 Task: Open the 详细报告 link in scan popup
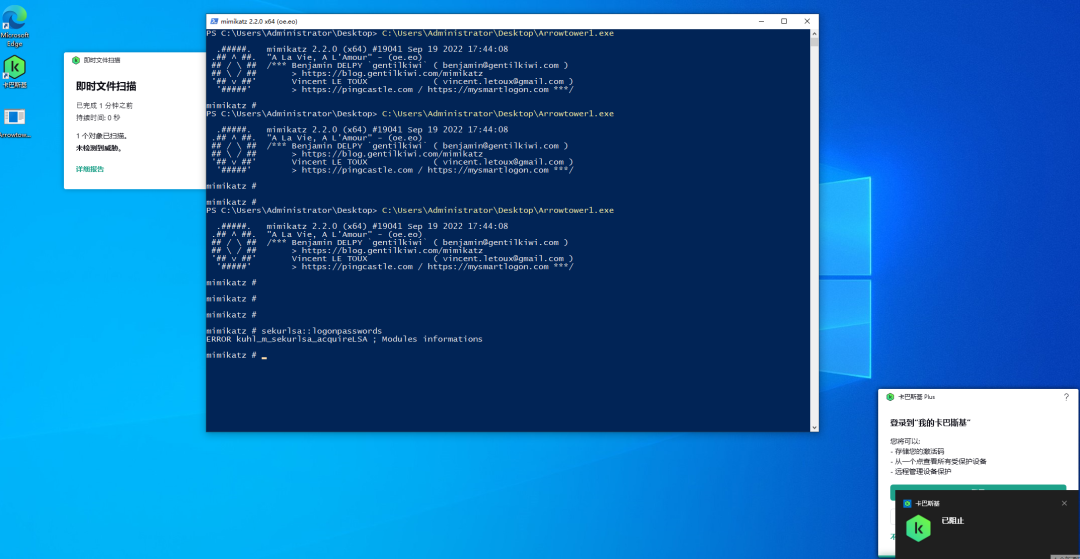pyautogui.click(x=90, y=169)
